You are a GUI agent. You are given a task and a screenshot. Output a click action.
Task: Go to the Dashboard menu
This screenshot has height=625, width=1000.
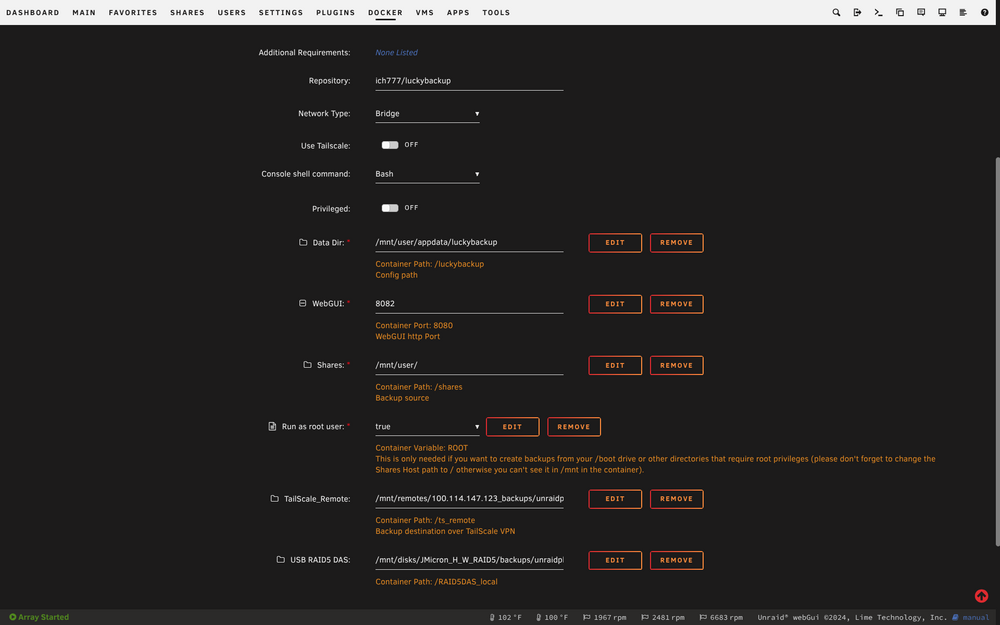[33, 13]
